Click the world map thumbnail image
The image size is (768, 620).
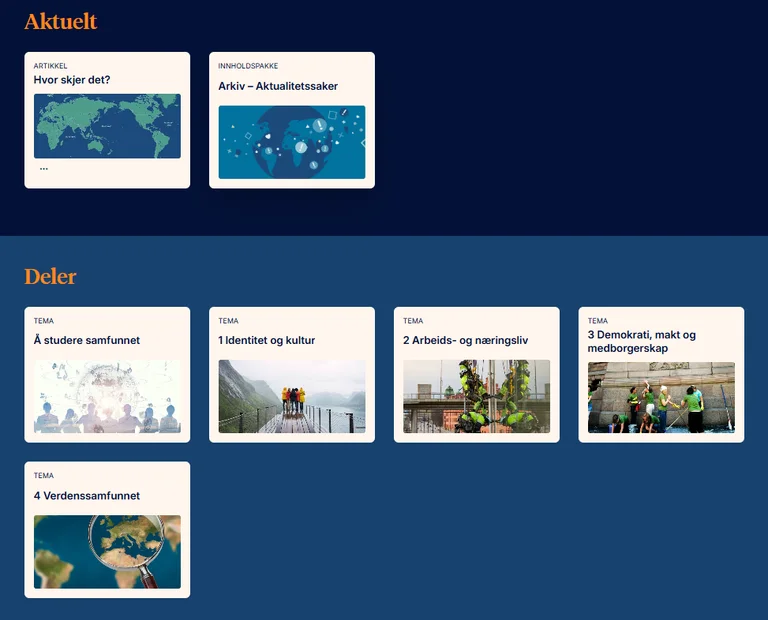click(107, 126)
